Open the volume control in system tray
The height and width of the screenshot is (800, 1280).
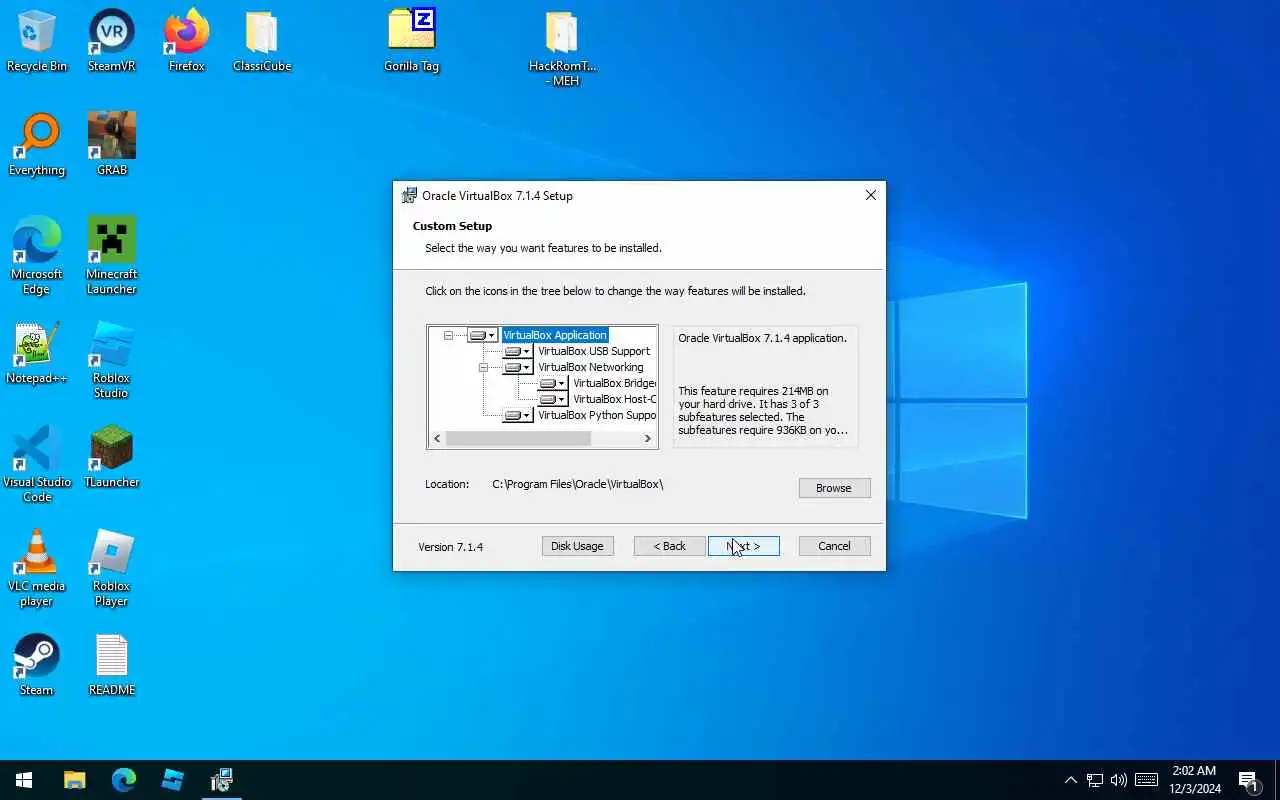[x=1119, y=780]
